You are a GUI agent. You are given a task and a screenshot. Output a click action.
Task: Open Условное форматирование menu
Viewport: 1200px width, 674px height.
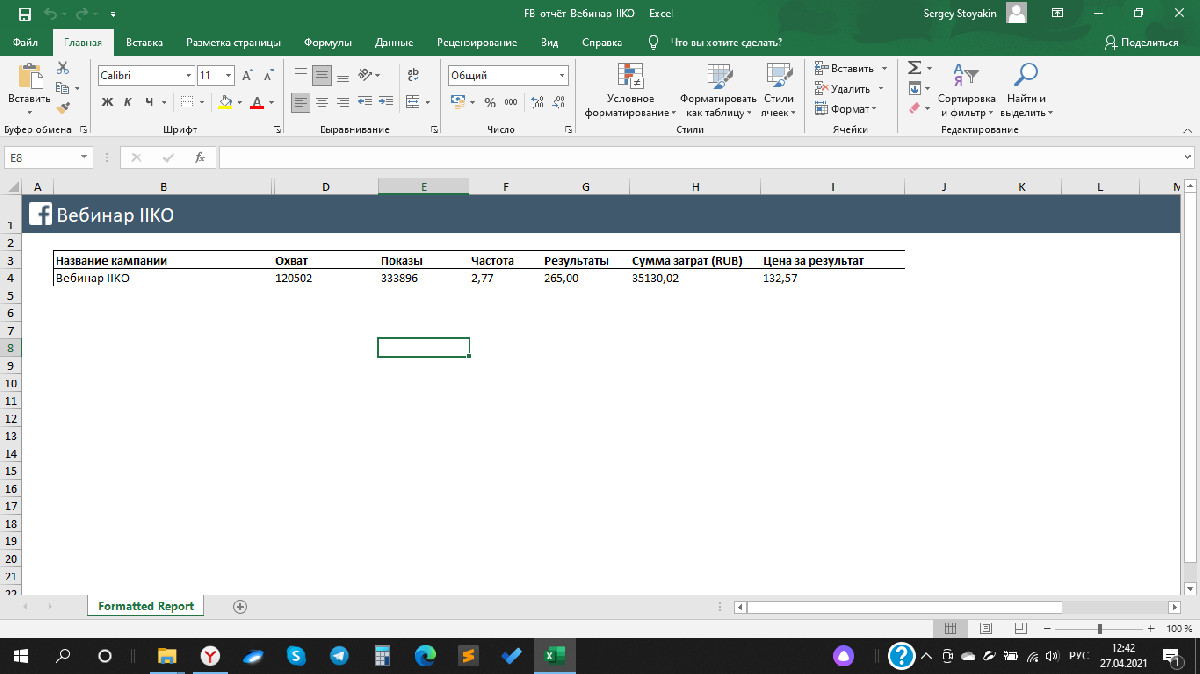(x=631, y=91)
